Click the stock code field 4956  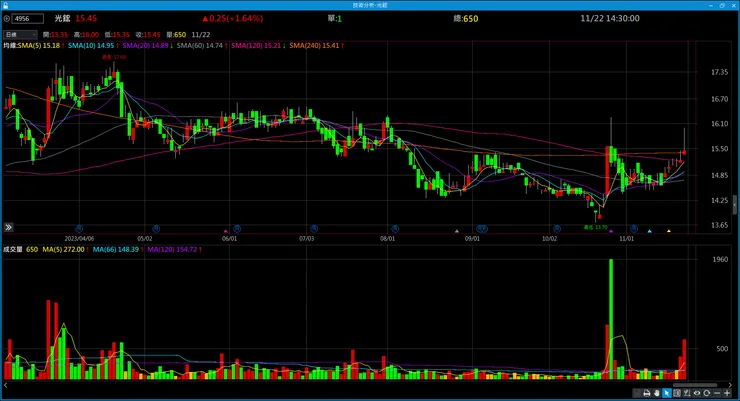[28, 19]
